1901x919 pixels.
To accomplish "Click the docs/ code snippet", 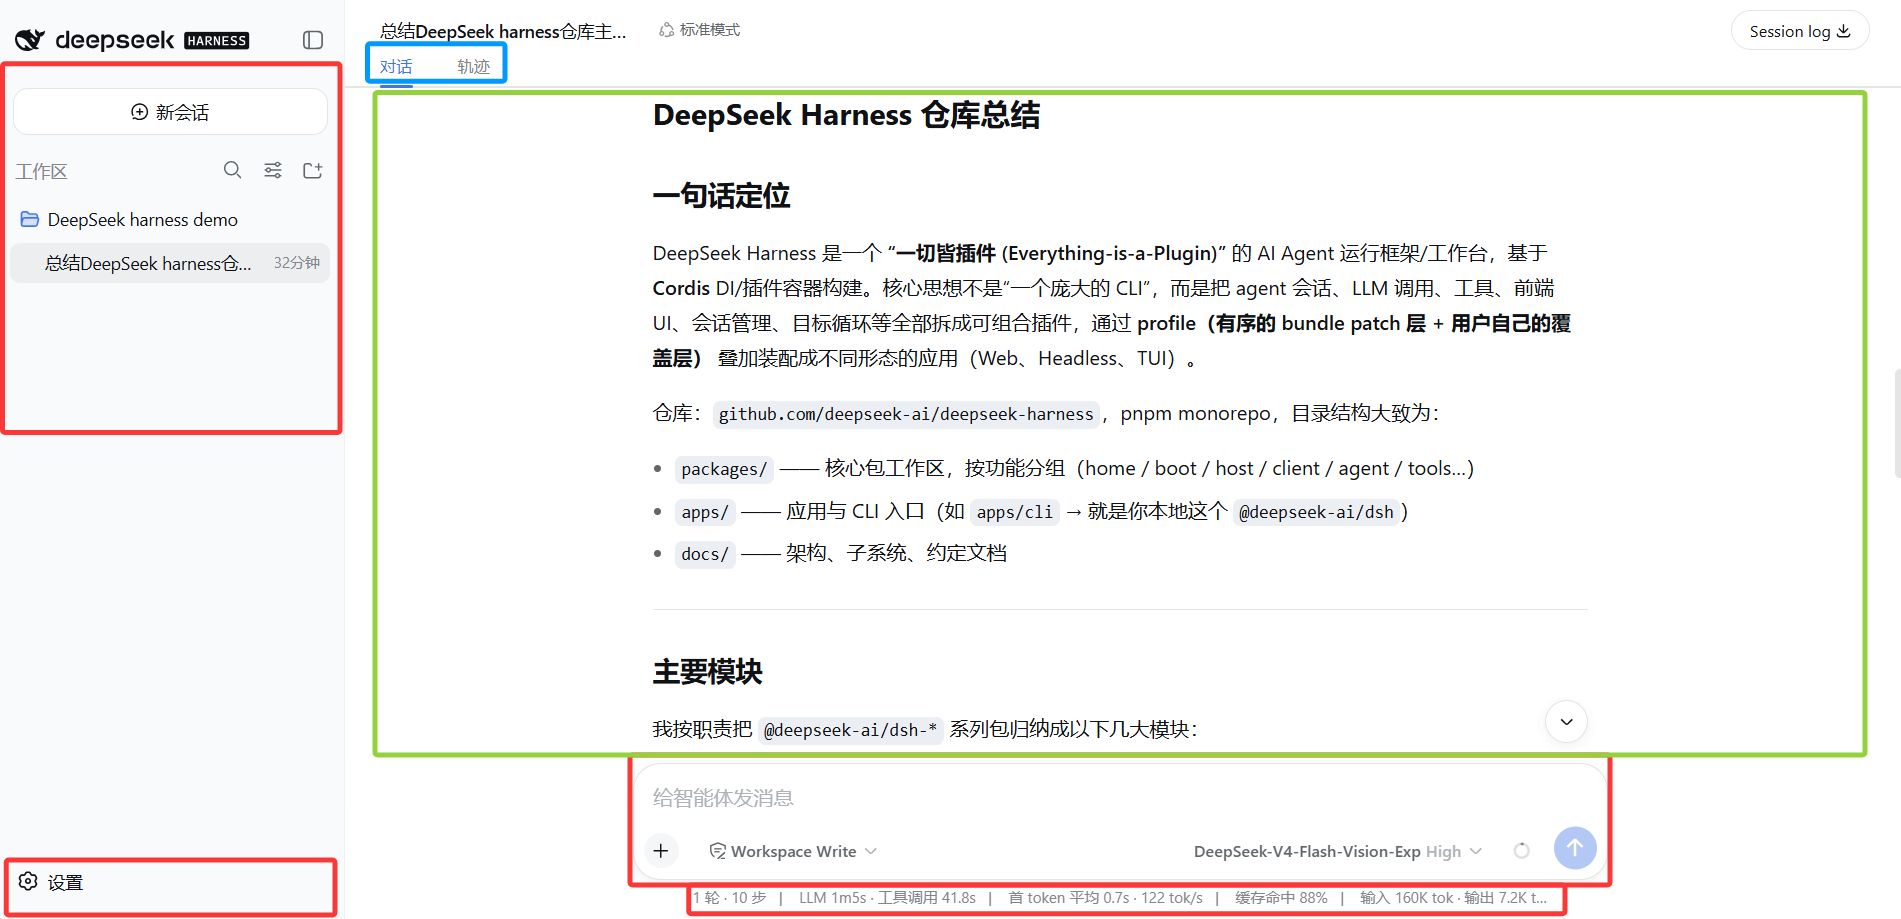I will coord(705,554).
